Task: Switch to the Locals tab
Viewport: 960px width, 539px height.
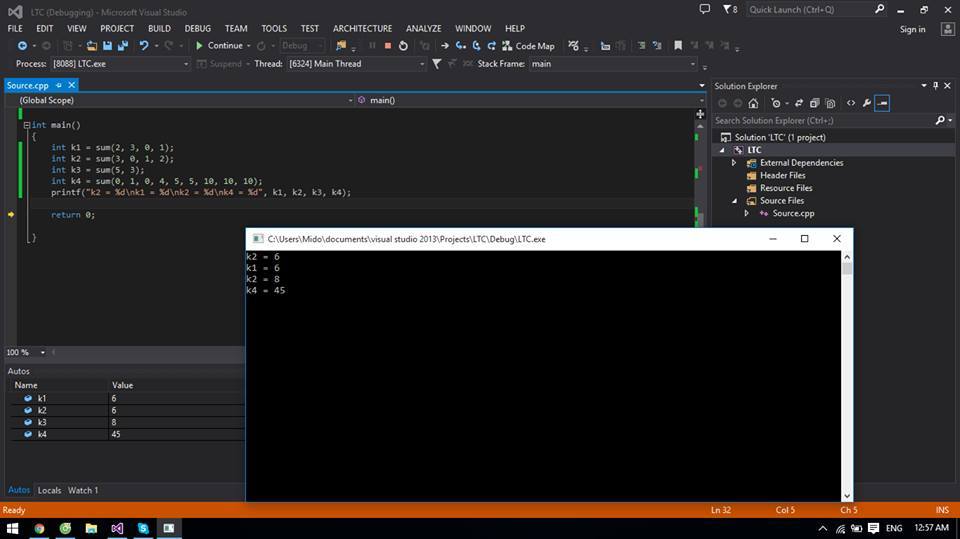Action: point(49,490)
